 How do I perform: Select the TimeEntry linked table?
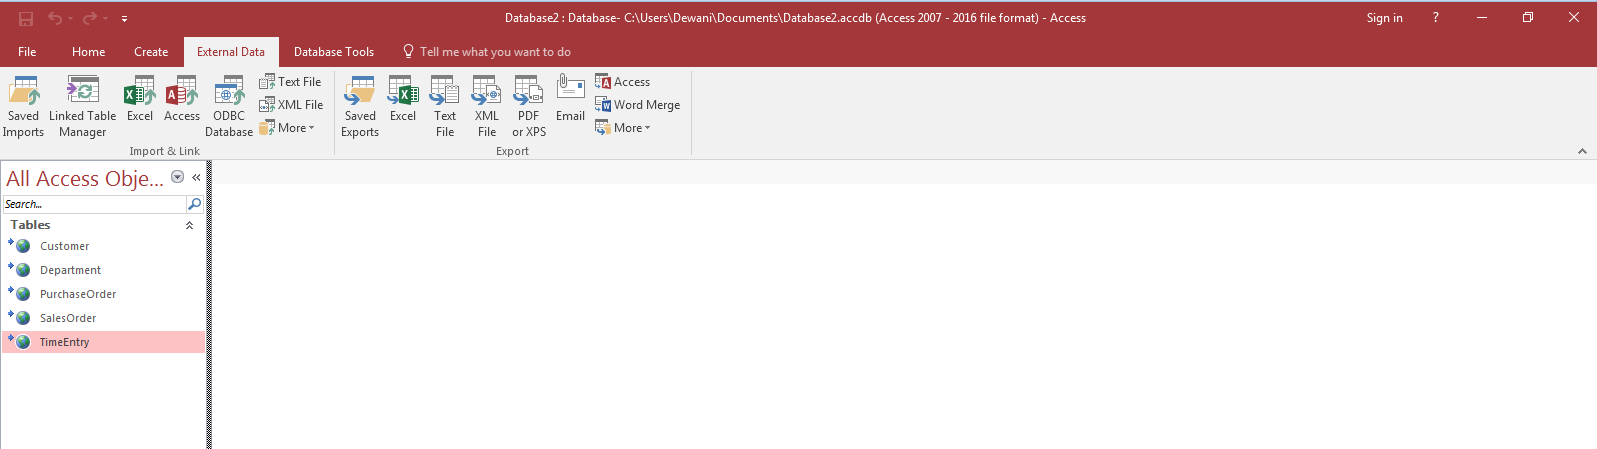click(x=104, y=342)
